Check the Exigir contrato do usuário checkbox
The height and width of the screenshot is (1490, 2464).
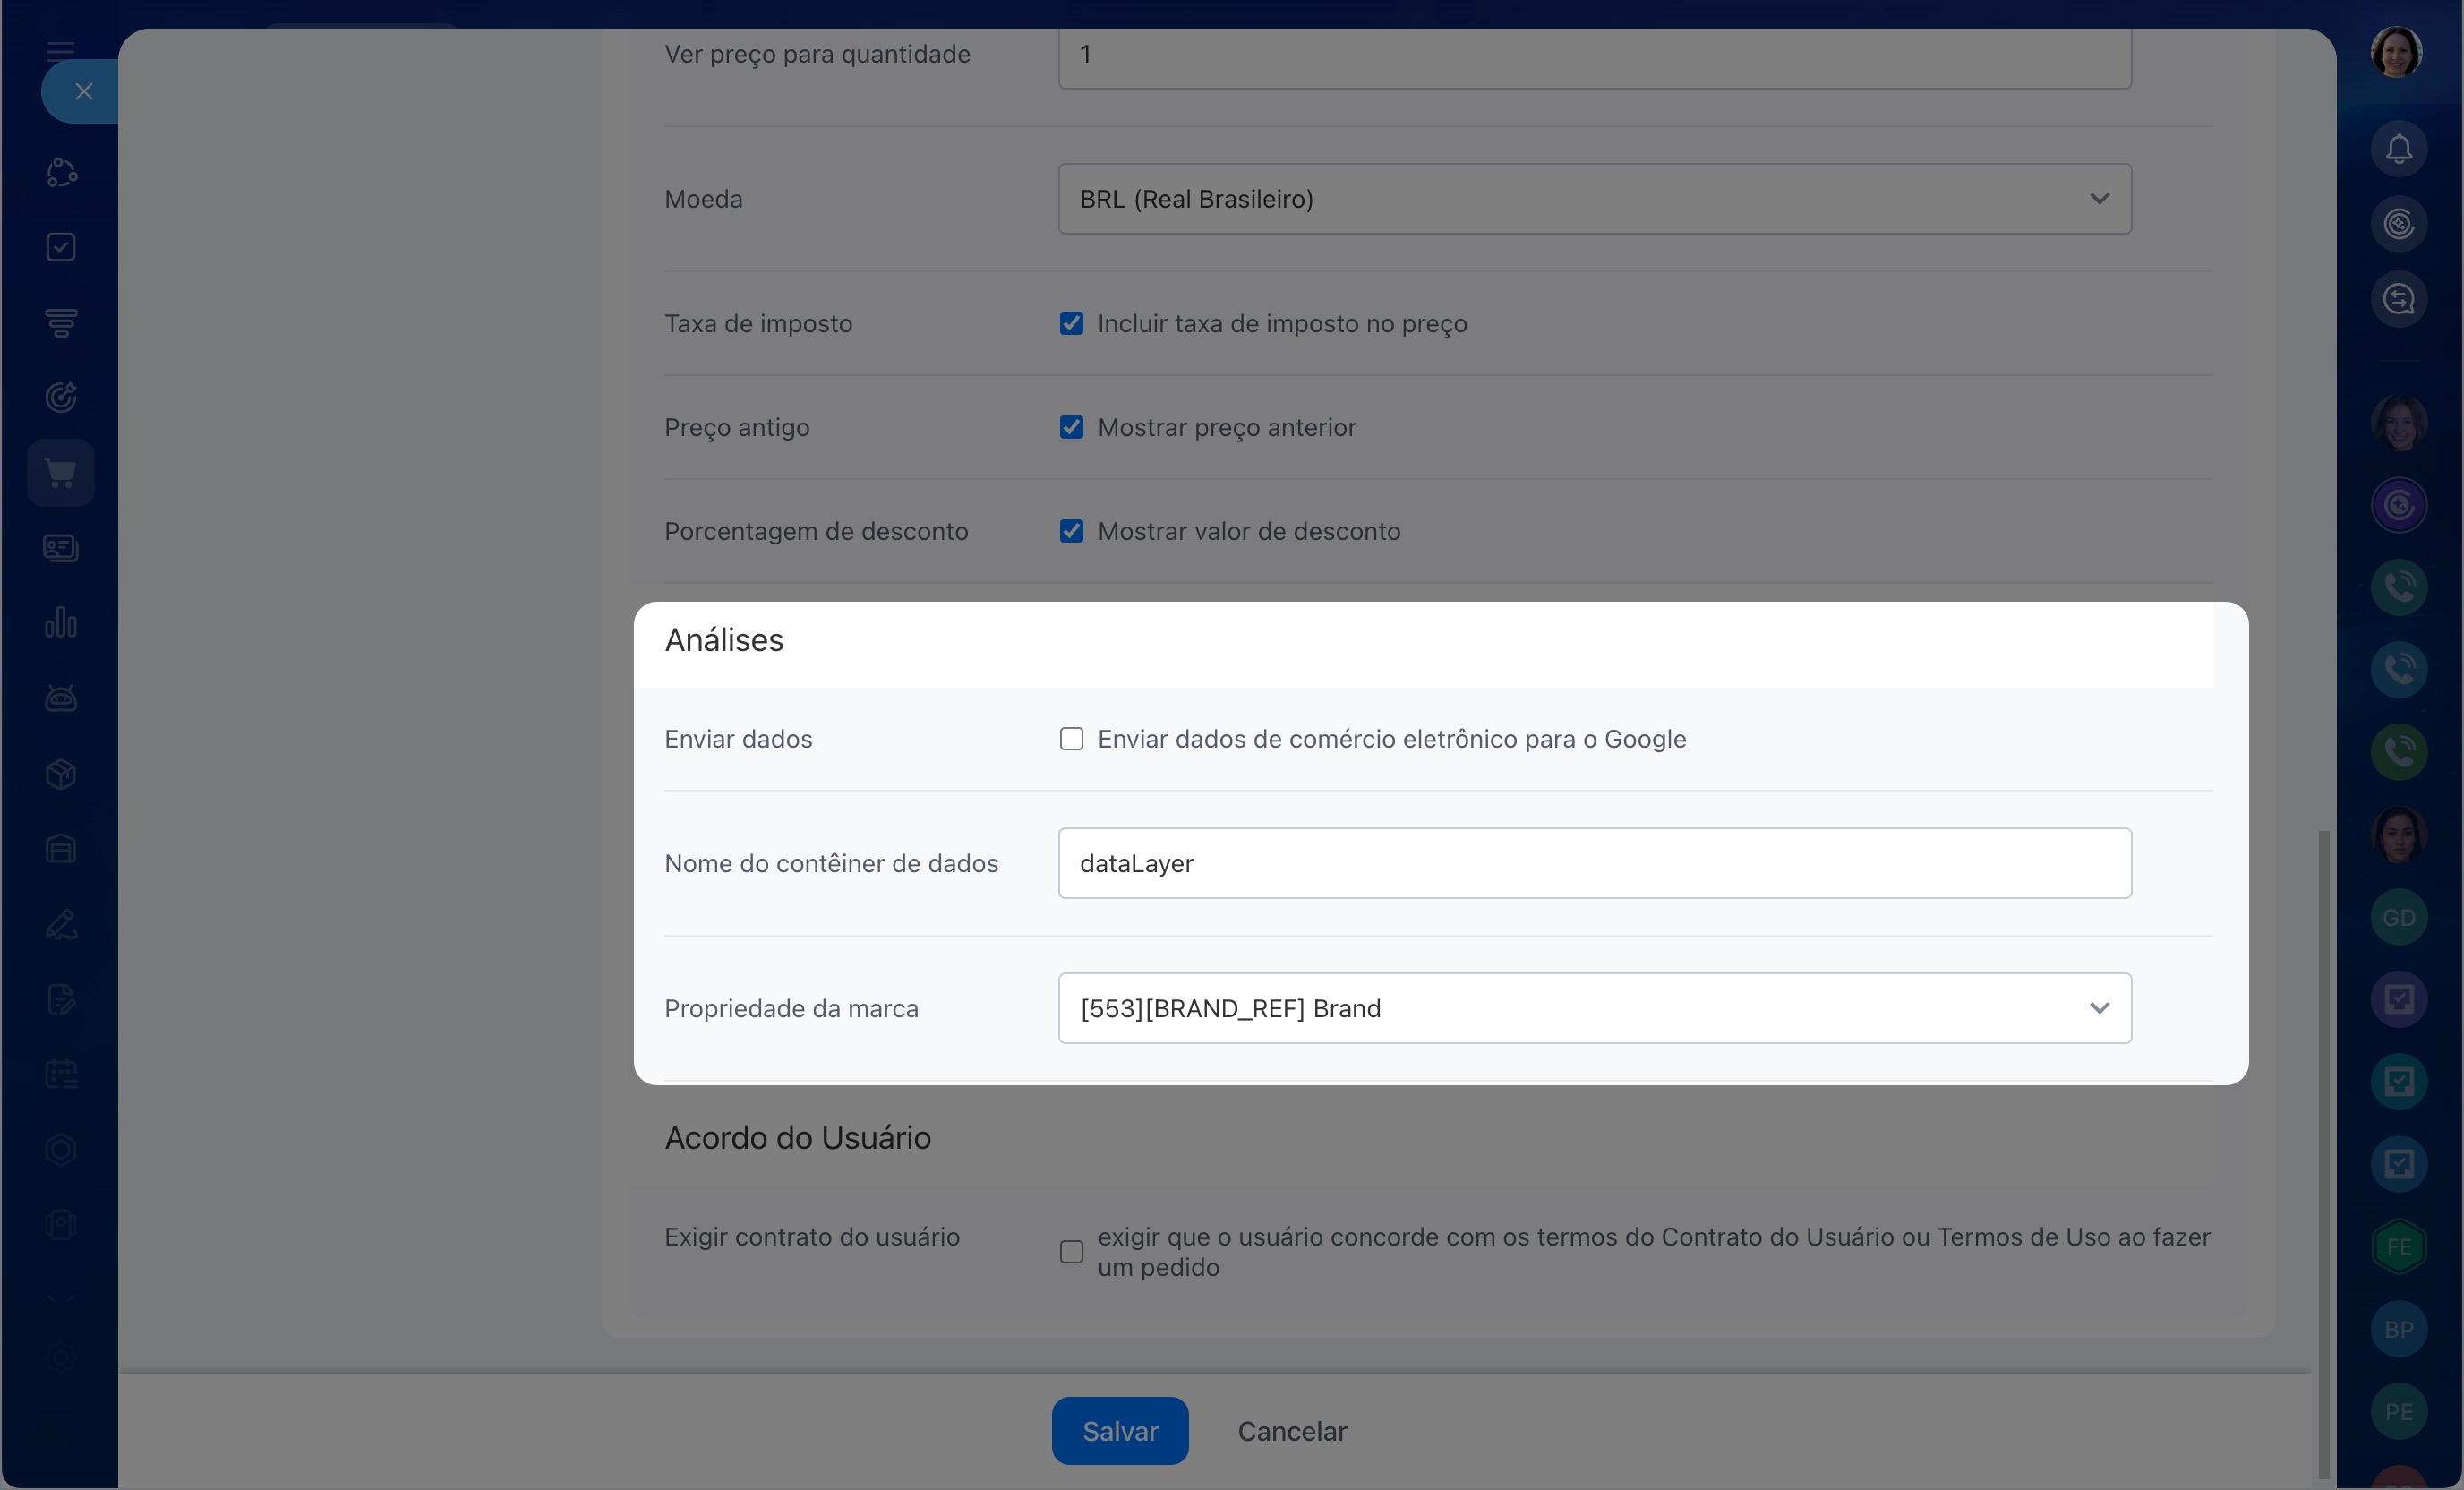pyautogui.click(x=1071, y=1252)
